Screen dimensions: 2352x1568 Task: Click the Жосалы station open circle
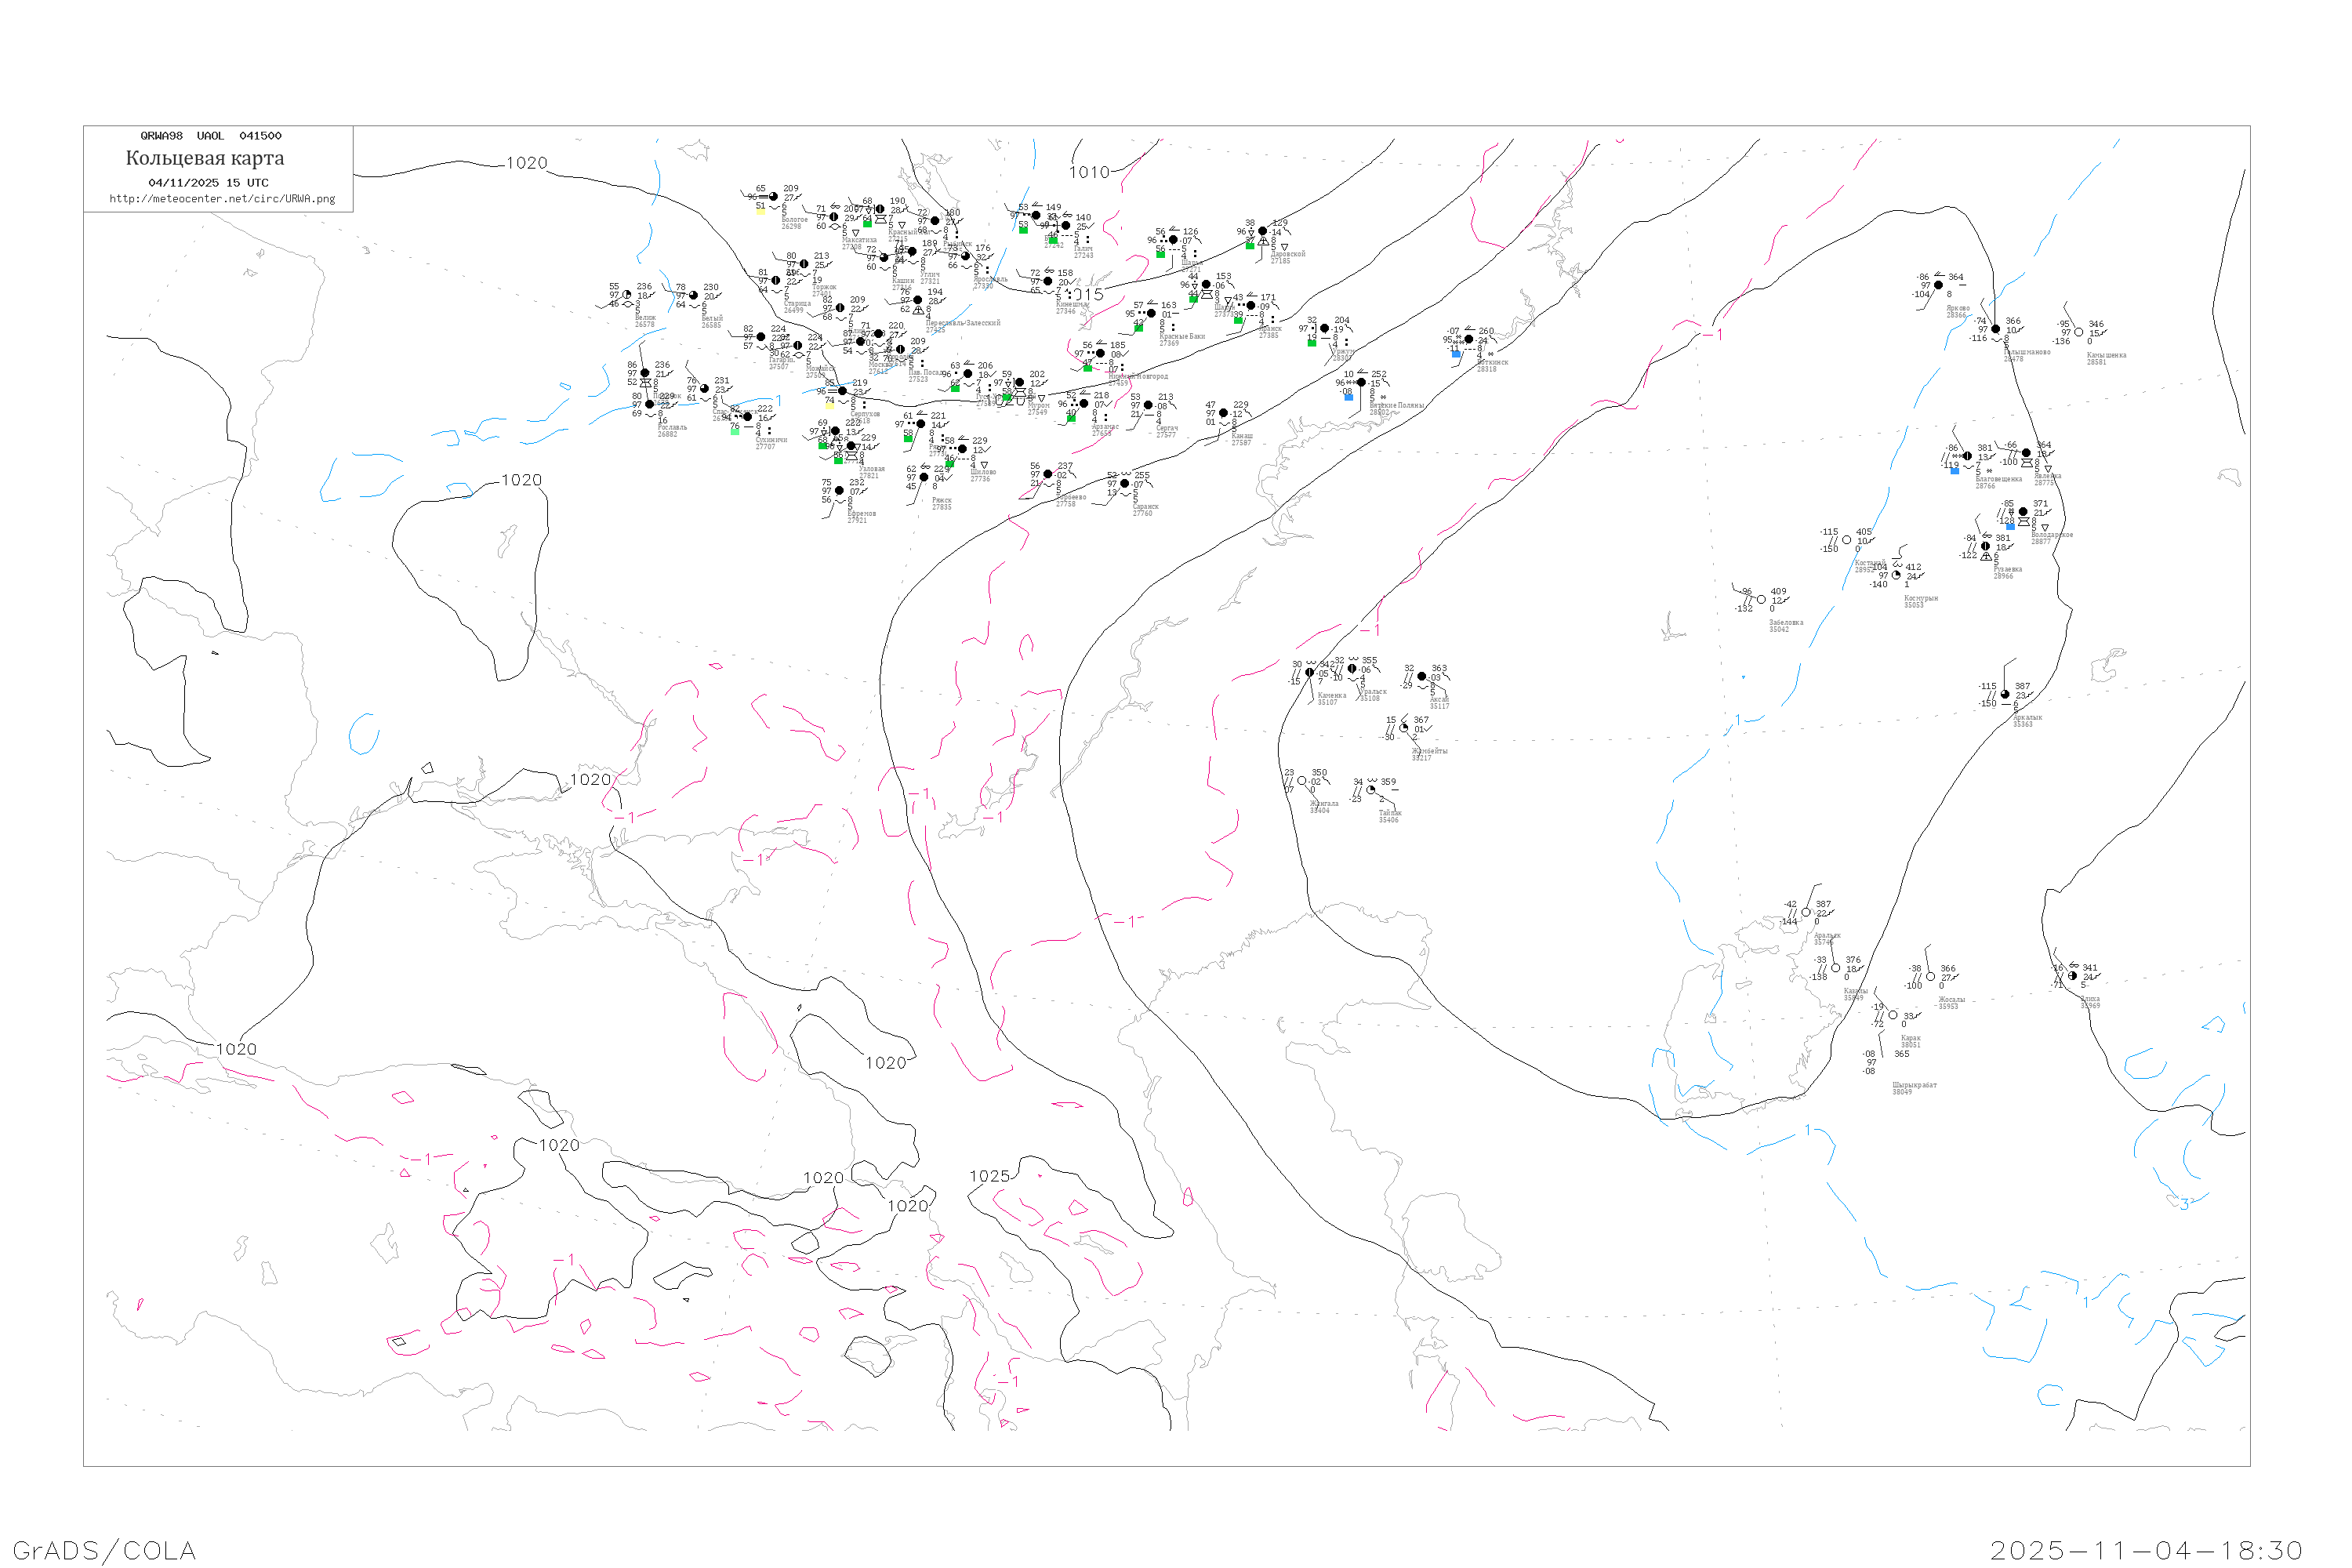point(1930,976)
